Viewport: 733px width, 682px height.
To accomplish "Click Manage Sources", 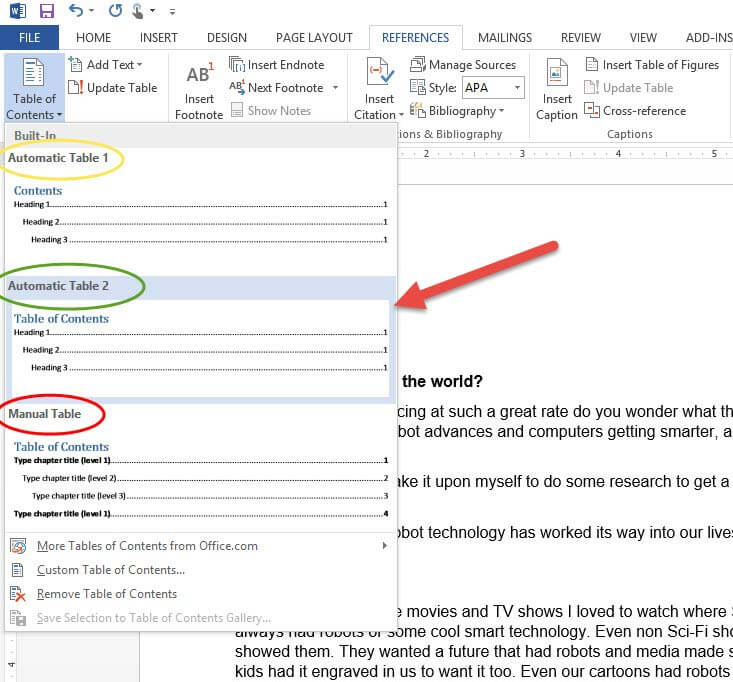I will click(463, 65).
